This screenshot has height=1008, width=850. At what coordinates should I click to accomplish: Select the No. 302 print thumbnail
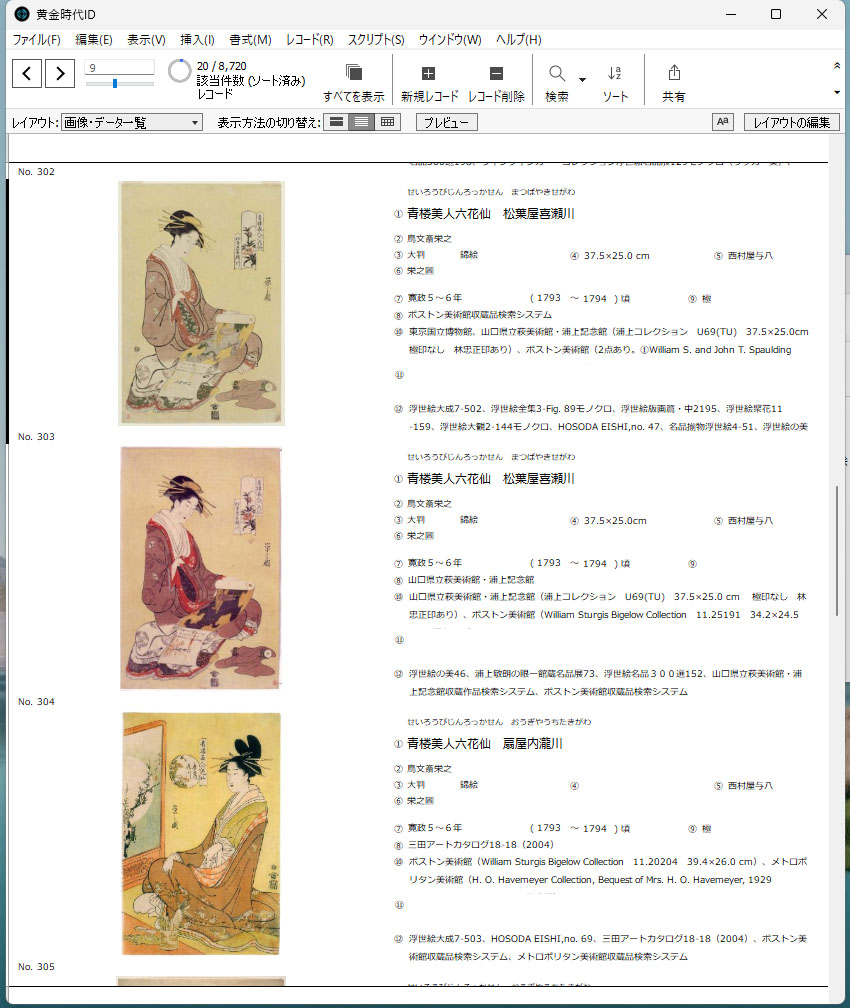[201, 303]
